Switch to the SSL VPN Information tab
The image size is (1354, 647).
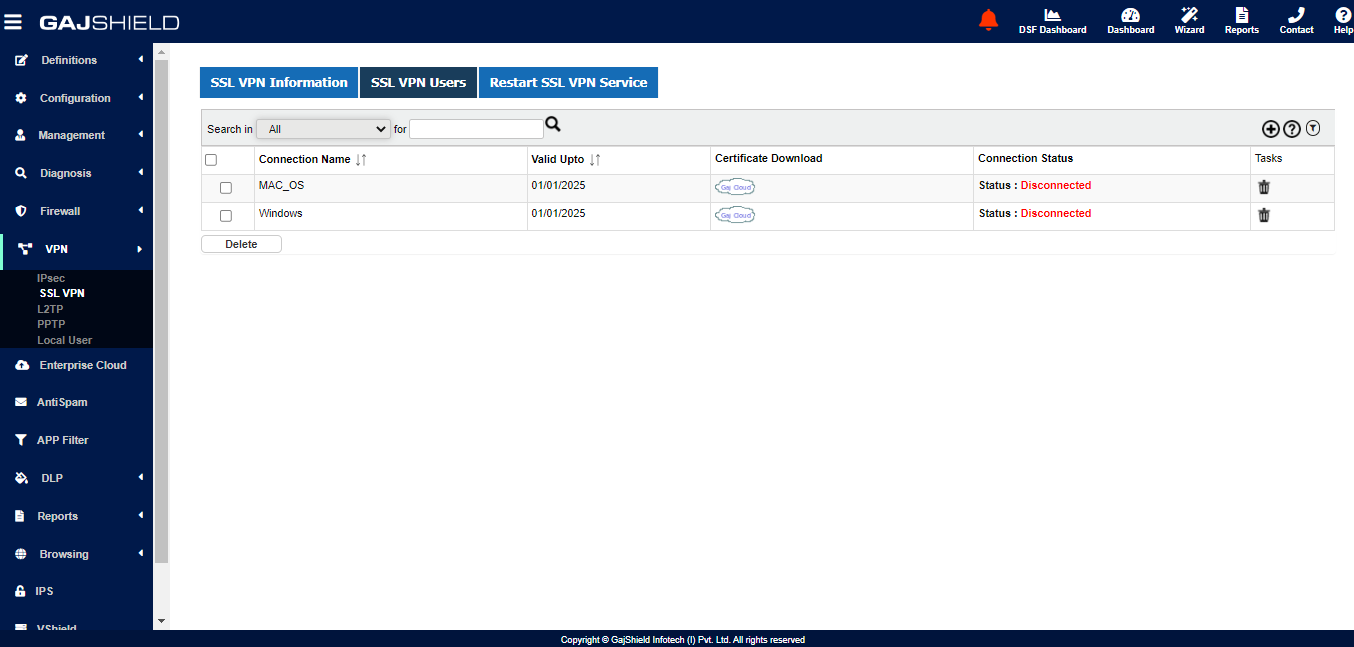[279, 83]
